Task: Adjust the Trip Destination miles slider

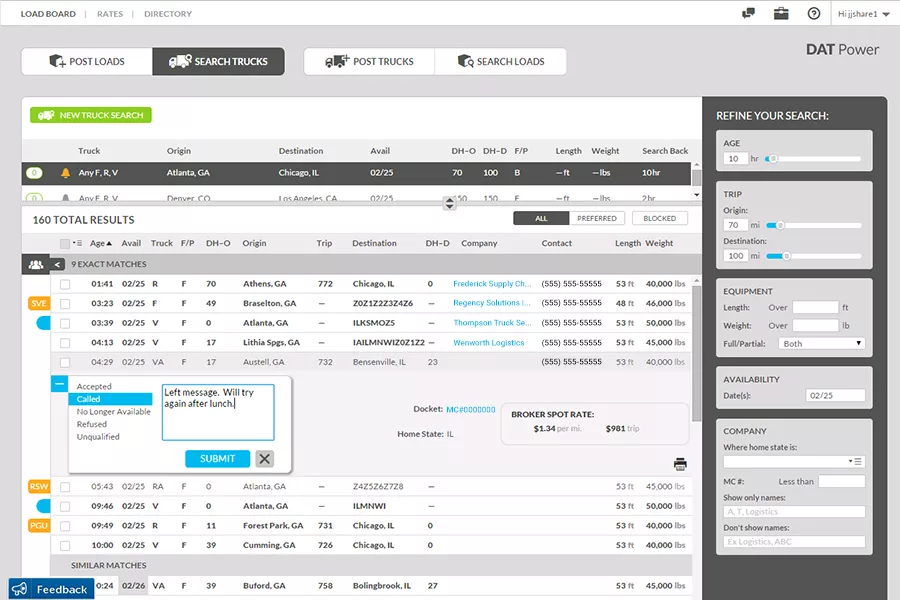Action: [786, 256]
